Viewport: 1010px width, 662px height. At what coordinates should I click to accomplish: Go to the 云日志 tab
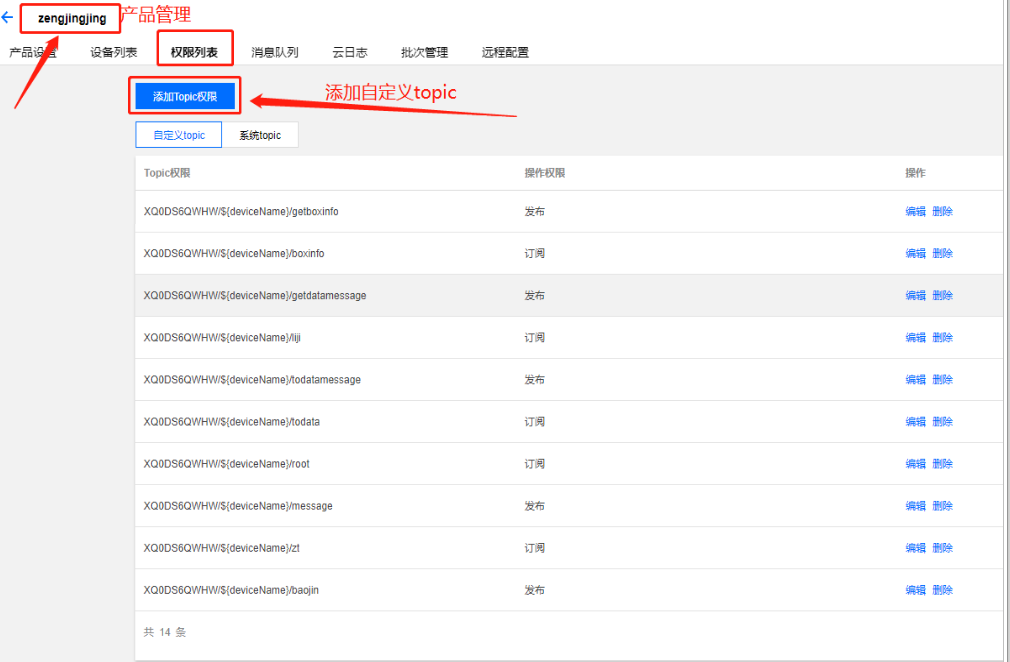coord(349,53)
